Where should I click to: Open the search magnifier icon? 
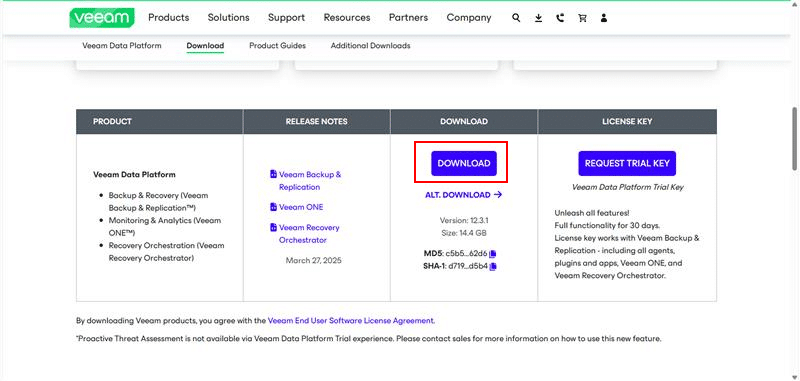coord(516,18)
